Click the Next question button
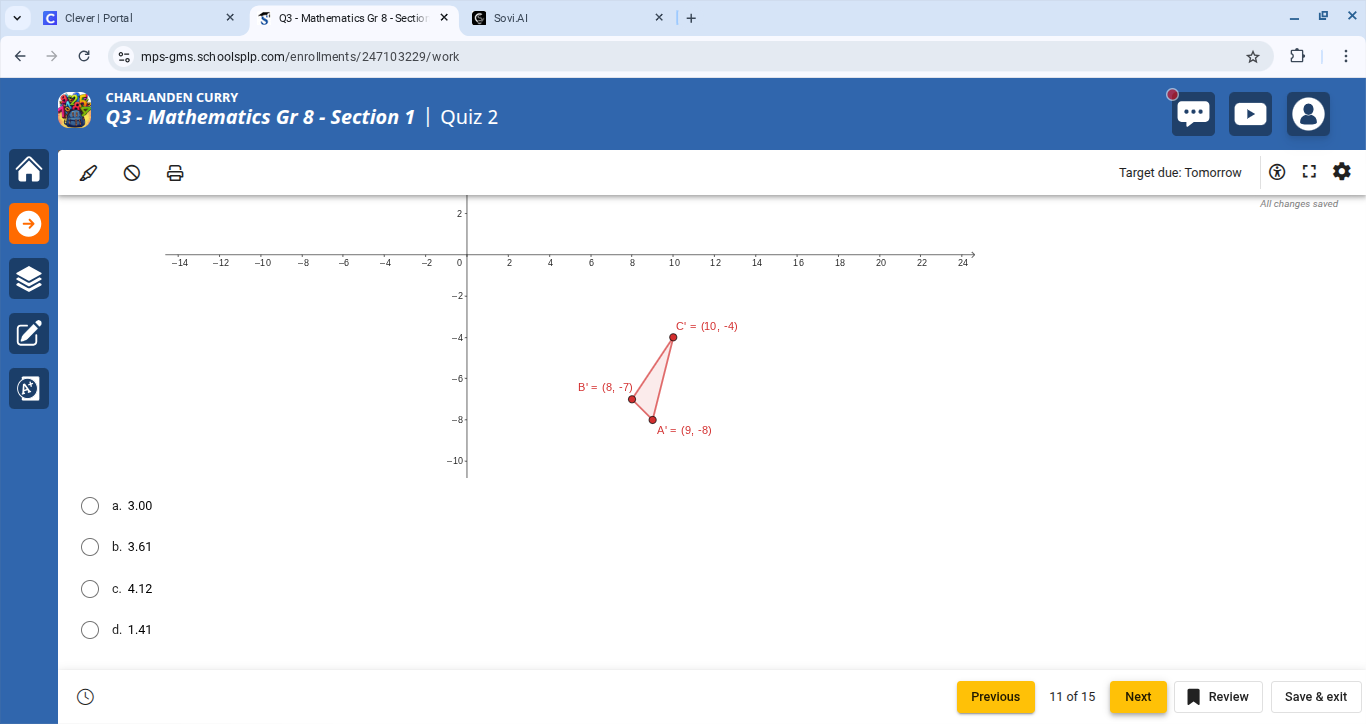The image size is (1366, 724). (1138, 697)
